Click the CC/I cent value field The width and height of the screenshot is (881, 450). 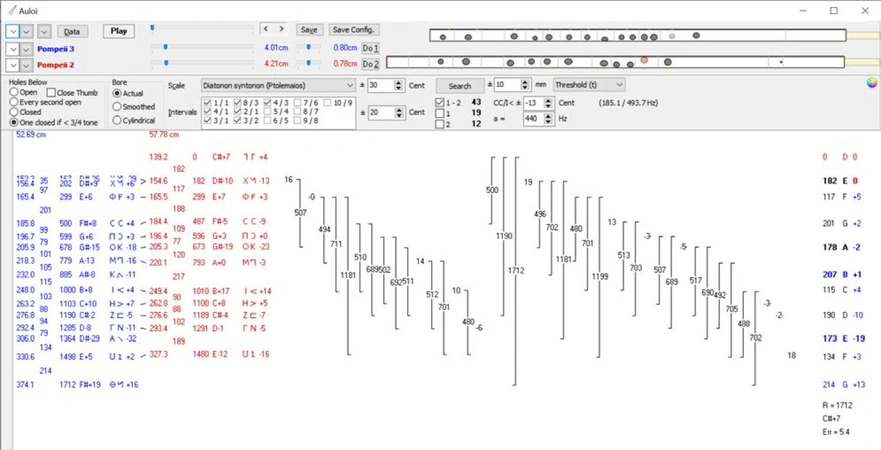click(x=533, y=103)
